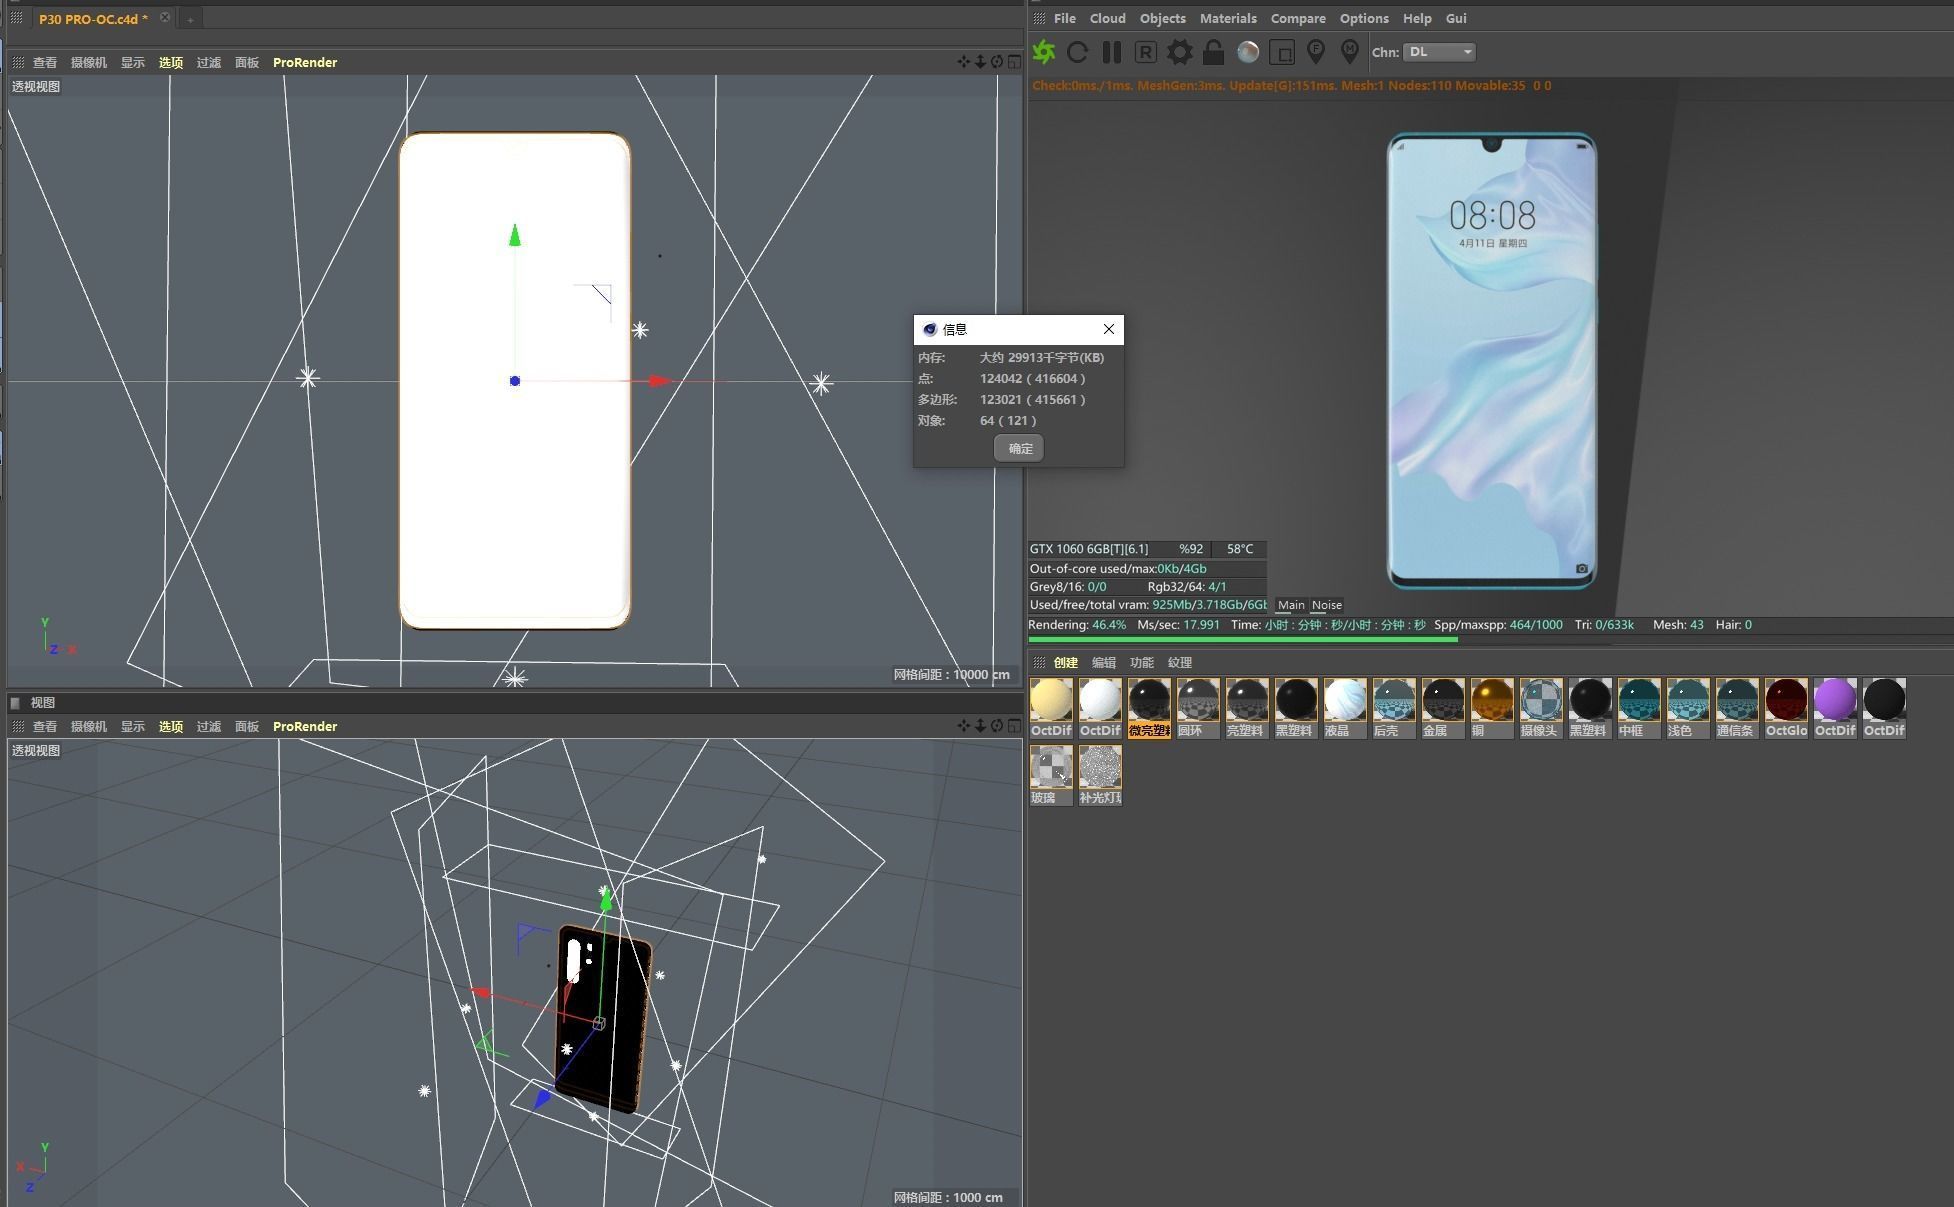Open Octane File menu

tap(1065, 18)
